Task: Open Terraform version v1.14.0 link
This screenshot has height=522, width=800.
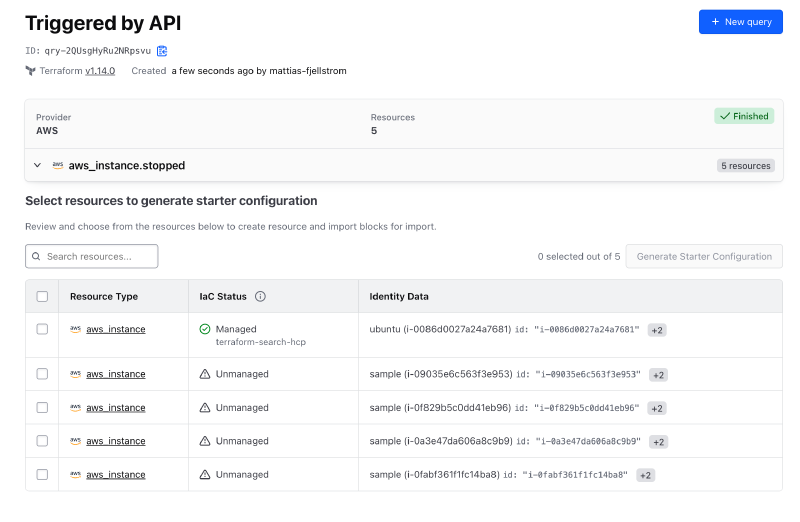Action: [100, 71]
